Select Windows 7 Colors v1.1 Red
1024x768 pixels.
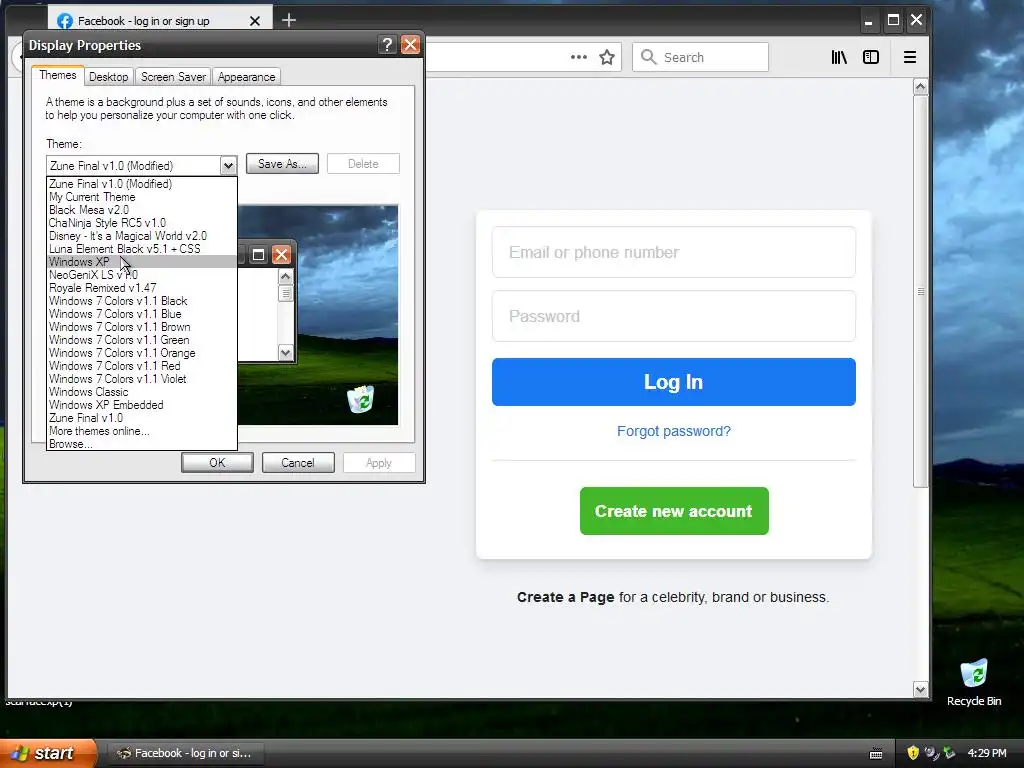[x=142, y=366]
